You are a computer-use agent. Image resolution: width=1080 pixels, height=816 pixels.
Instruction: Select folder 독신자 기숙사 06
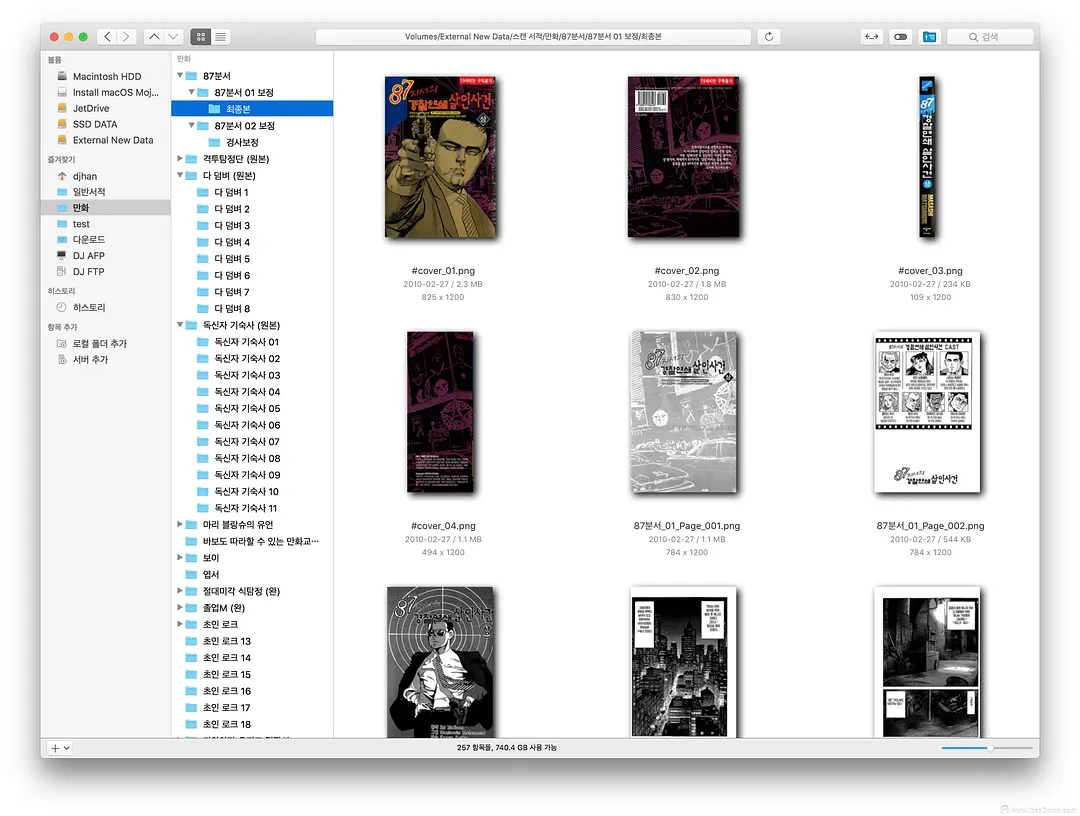pyautogui.click(x=252, y=425)
